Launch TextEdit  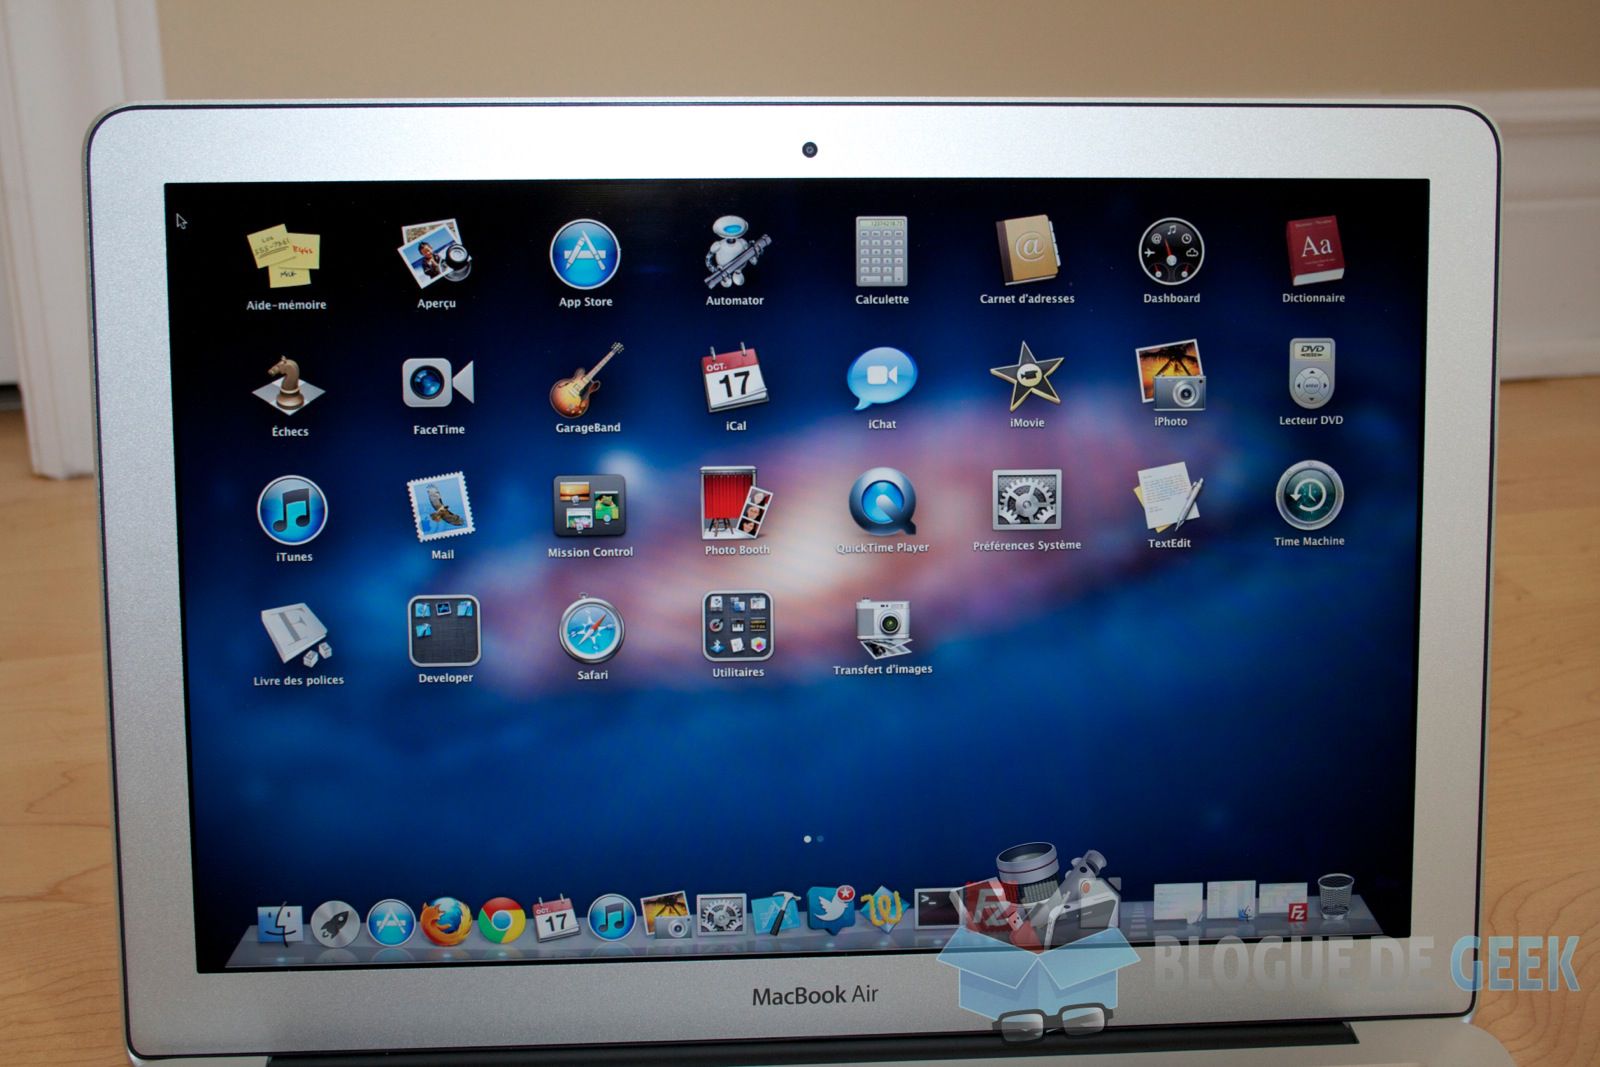(x=1168, y=499)
